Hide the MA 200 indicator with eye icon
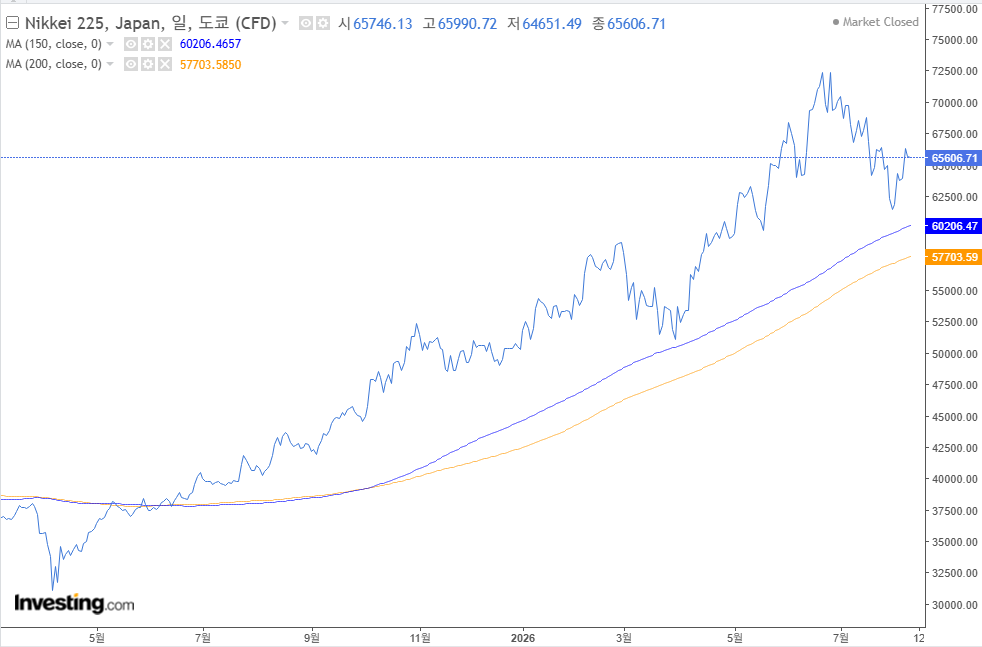This screenshot has height=647, width=982. [x=131, y=64]
